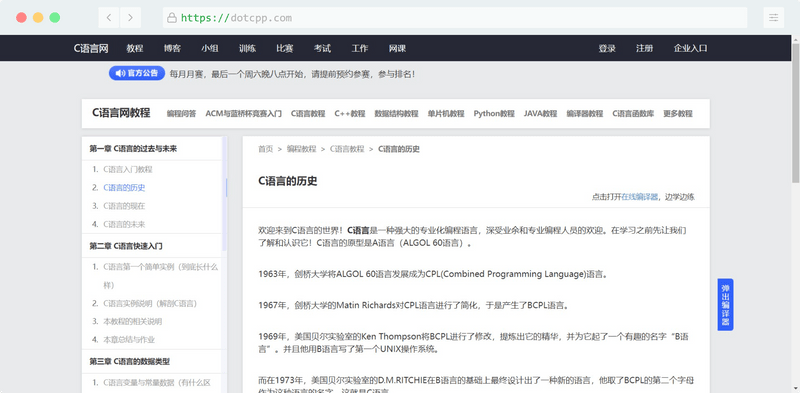Open the 数据结构教程 tab
800x393 pixels.
pyautogui.click(x=396, y=114)
